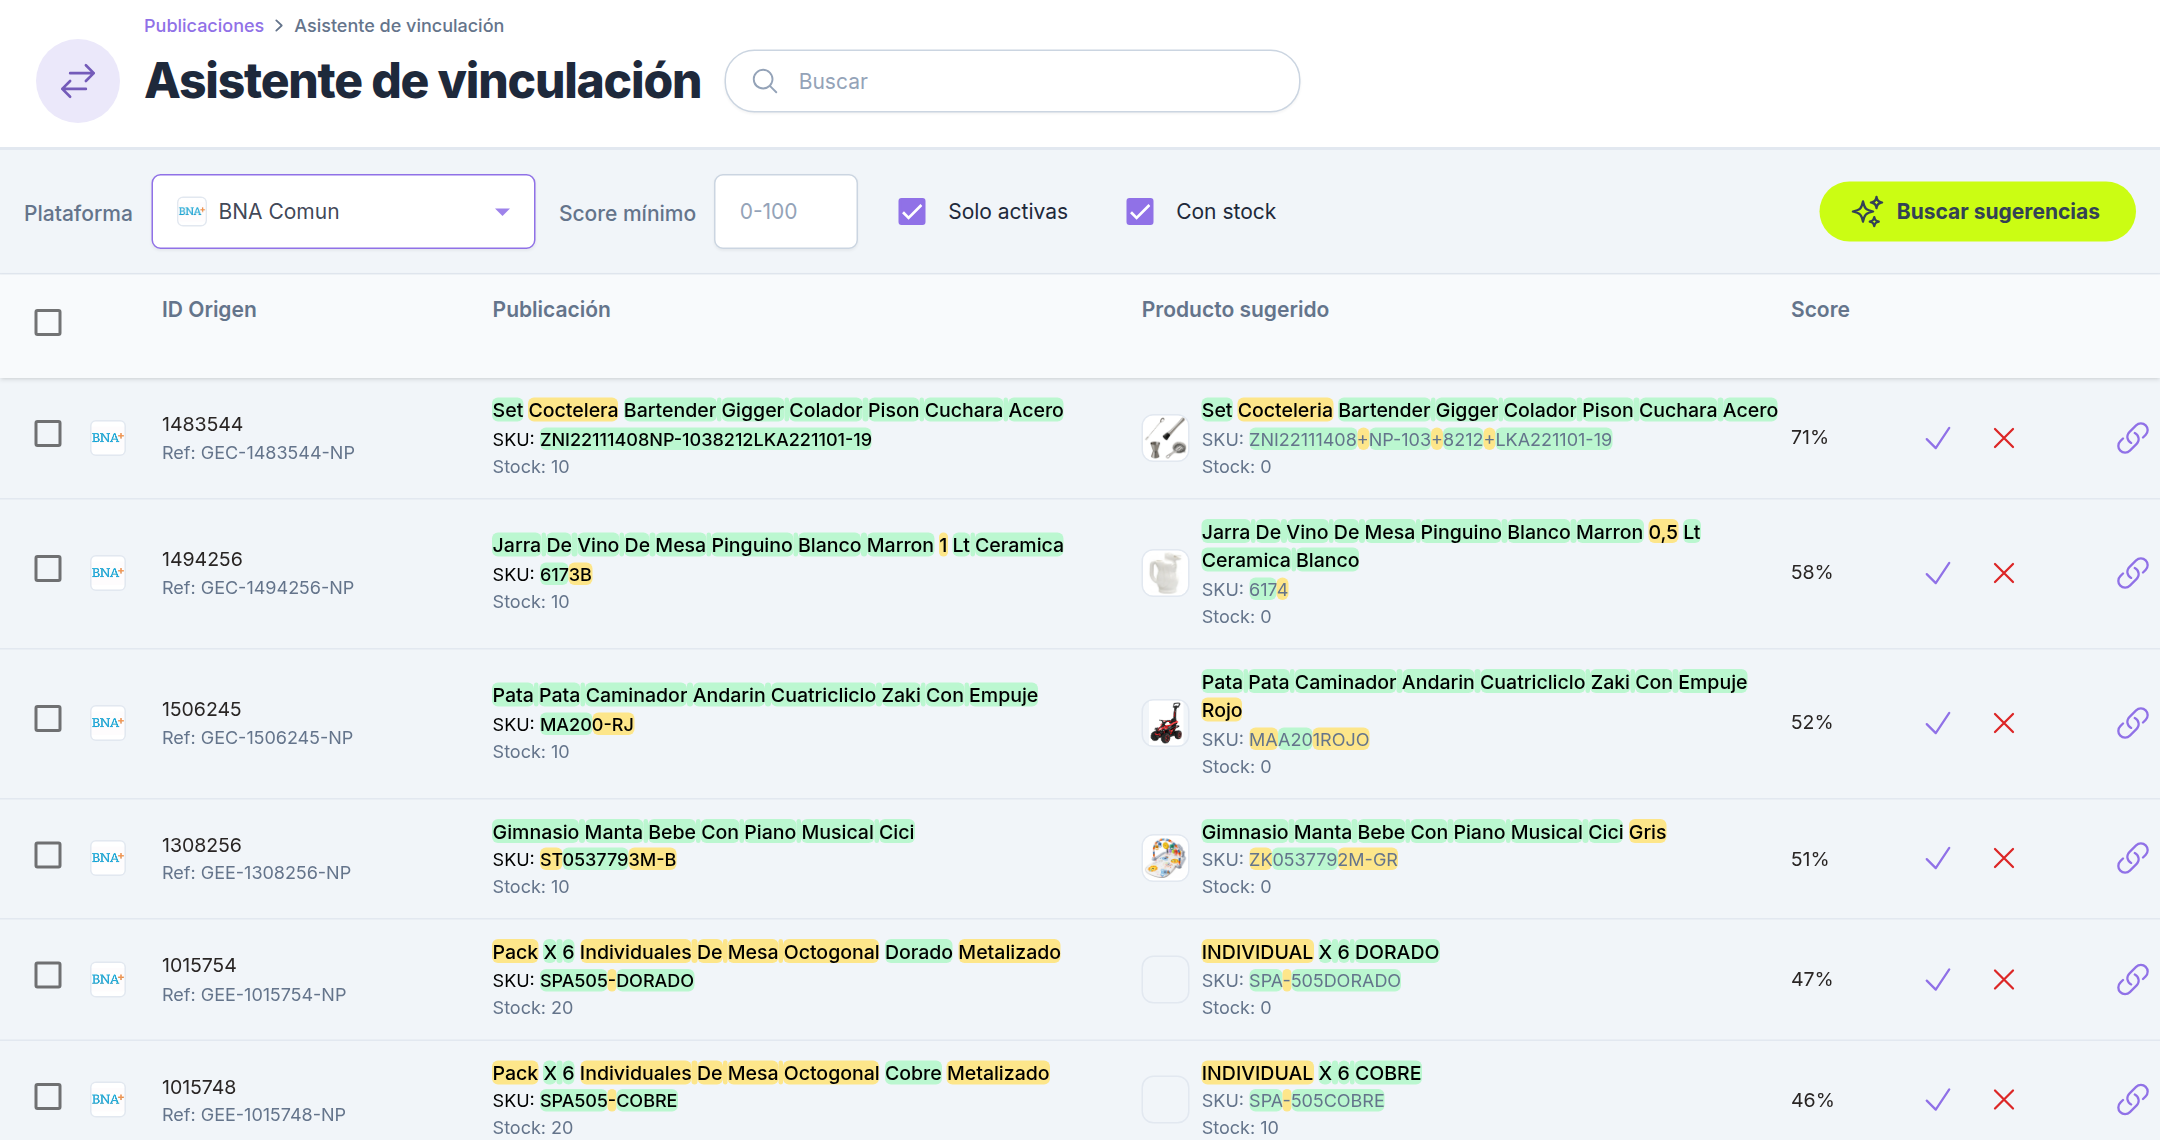2160x1140 pixels.
Task: Check the row for ID 1308256
Action: point(48,855)
